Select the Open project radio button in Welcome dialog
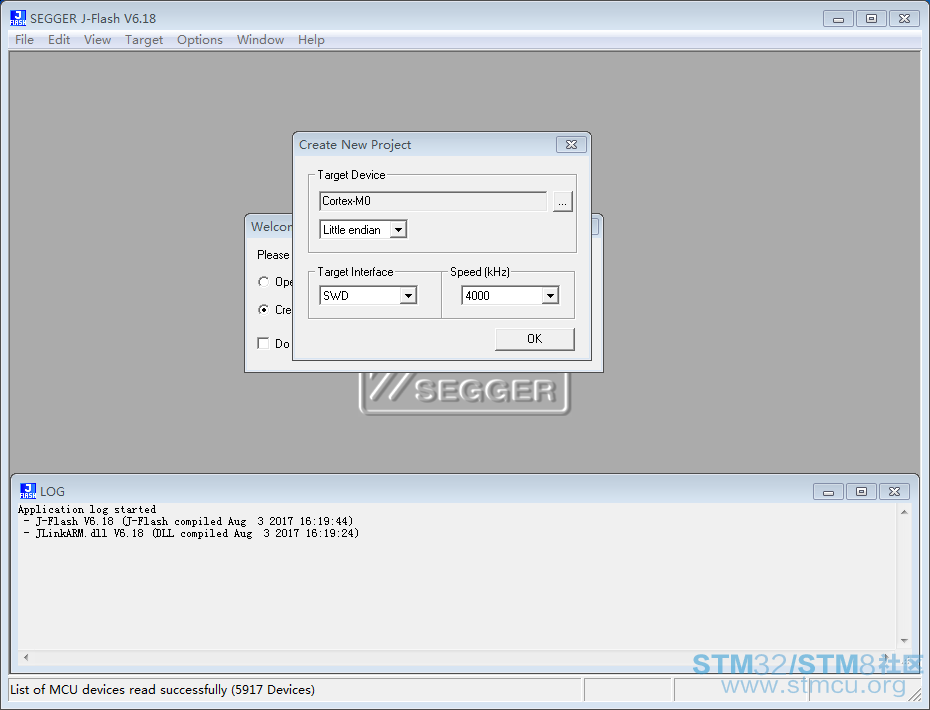 pos(263,281)
